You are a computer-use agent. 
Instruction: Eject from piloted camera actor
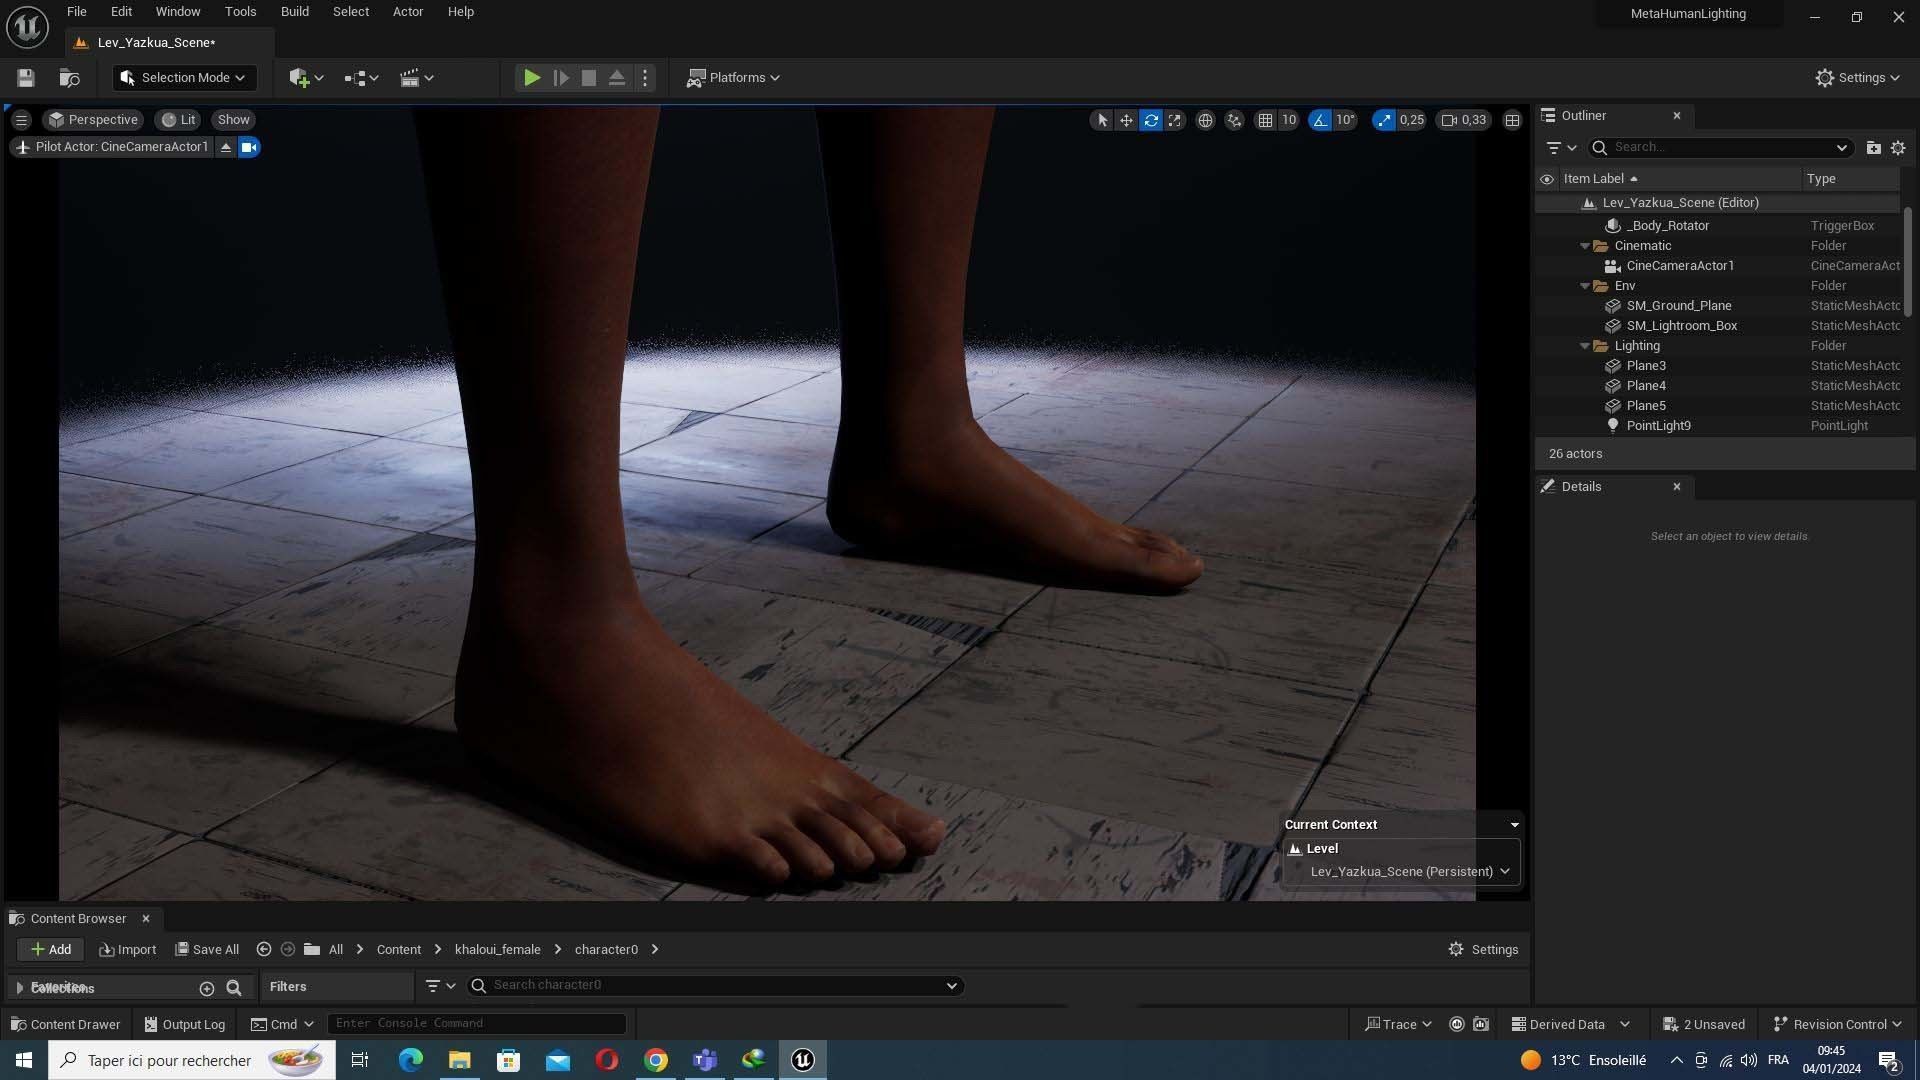tap(226, 147)
